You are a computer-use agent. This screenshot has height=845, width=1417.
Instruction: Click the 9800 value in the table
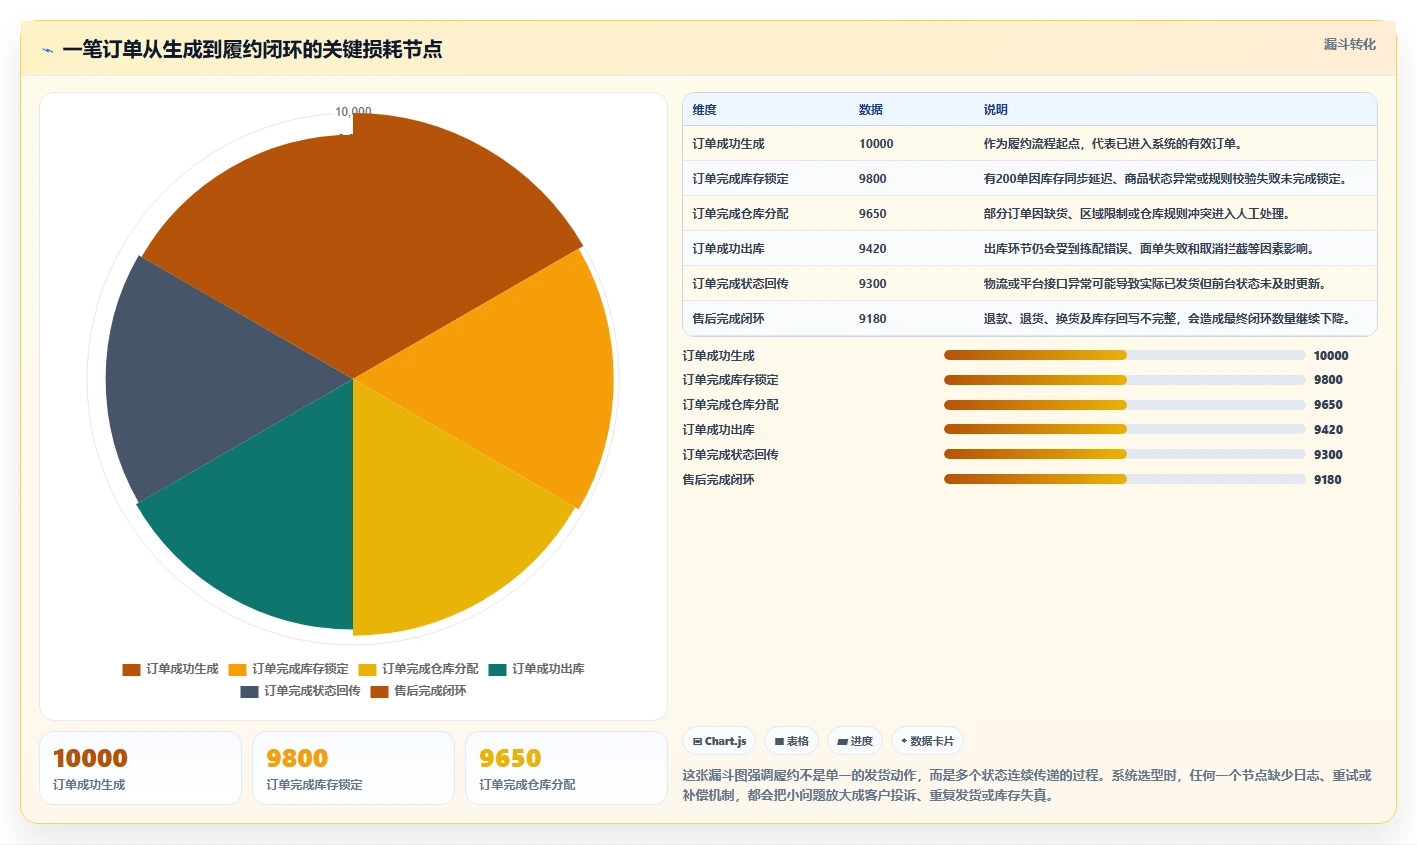[872, 179]
